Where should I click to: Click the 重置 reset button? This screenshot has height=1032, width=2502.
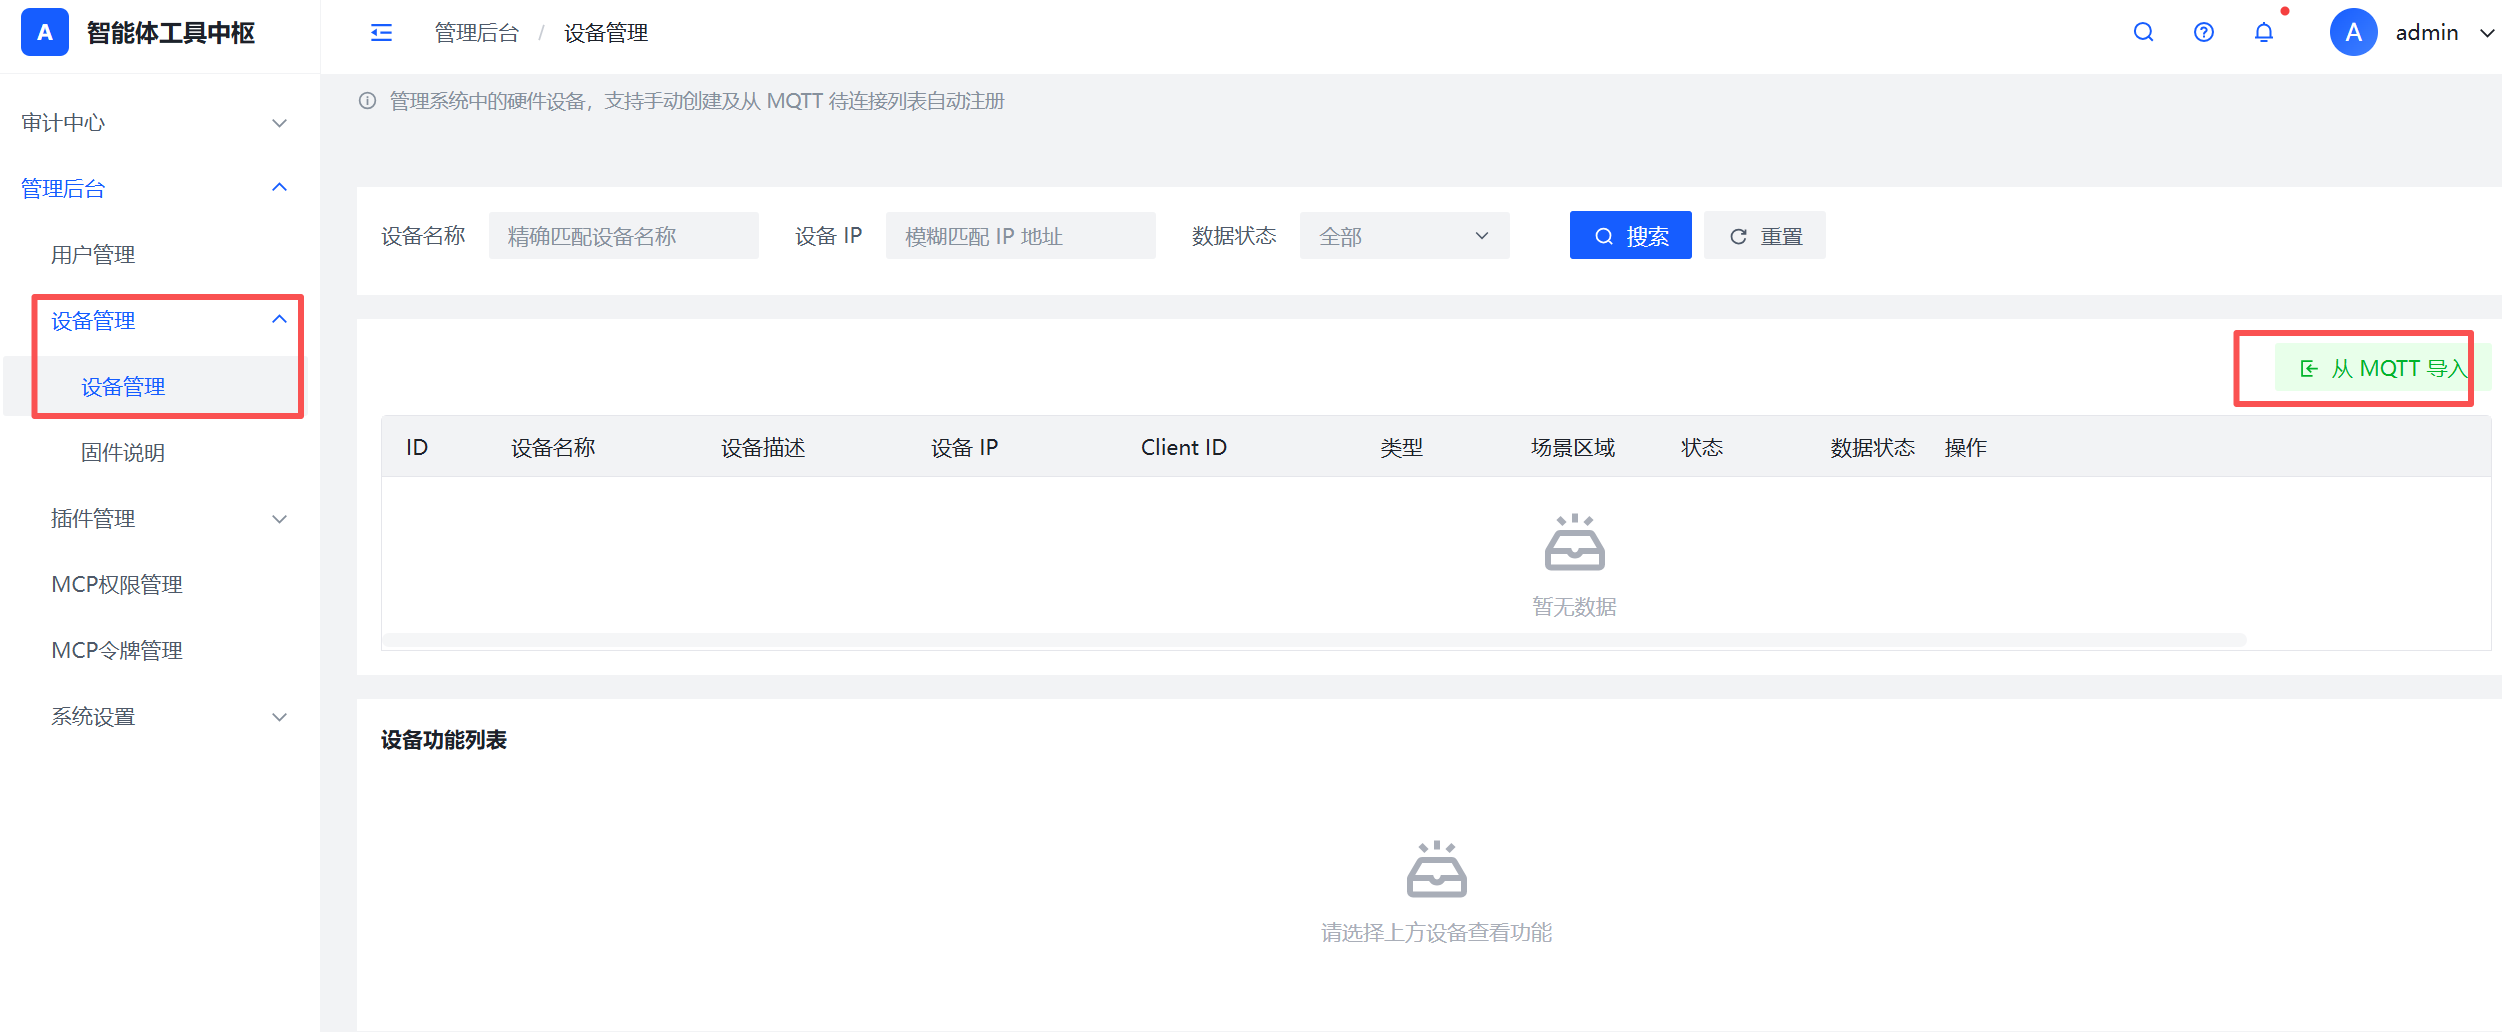[x=1764, y=236]
